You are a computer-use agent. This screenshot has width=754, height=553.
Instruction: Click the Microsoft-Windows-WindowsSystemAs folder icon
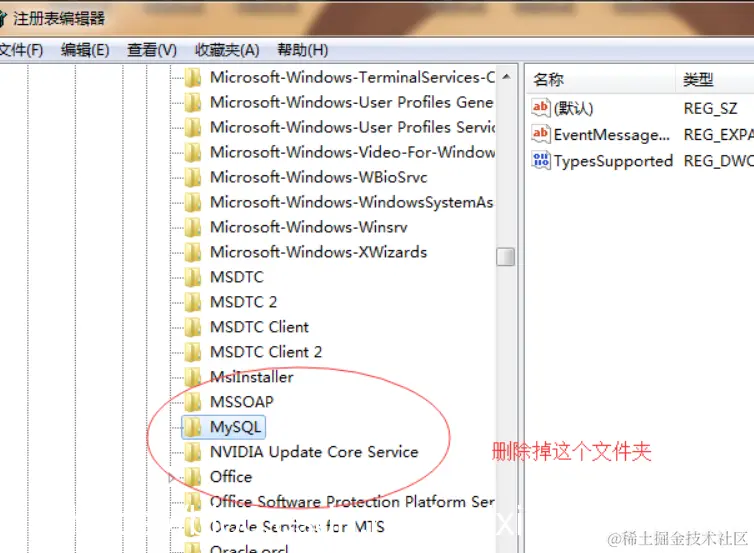coord(193,202)
